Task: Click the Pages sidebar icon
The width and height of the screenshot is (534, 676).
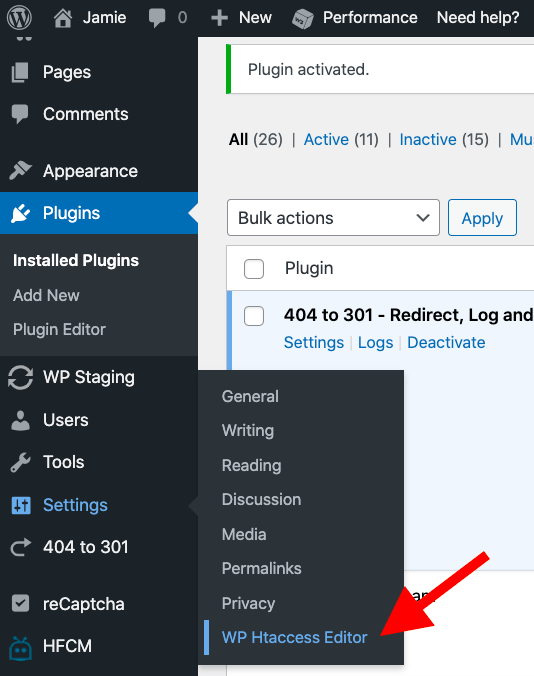Action: (20, 72)
